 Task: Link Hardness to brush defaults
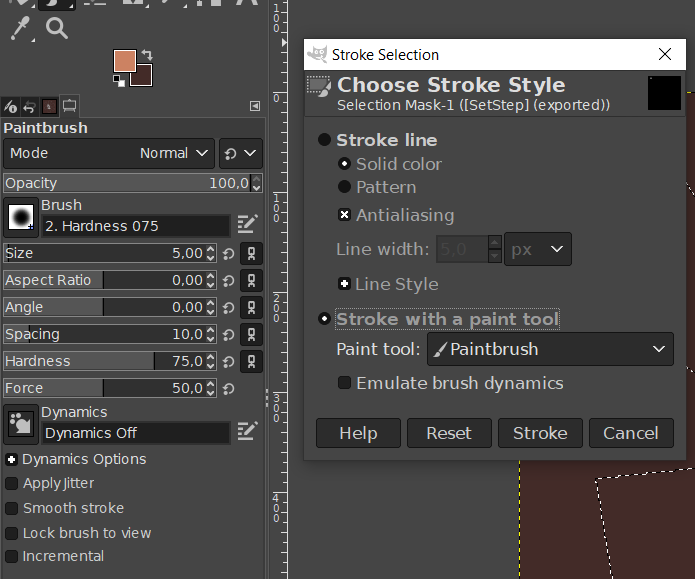251,361
